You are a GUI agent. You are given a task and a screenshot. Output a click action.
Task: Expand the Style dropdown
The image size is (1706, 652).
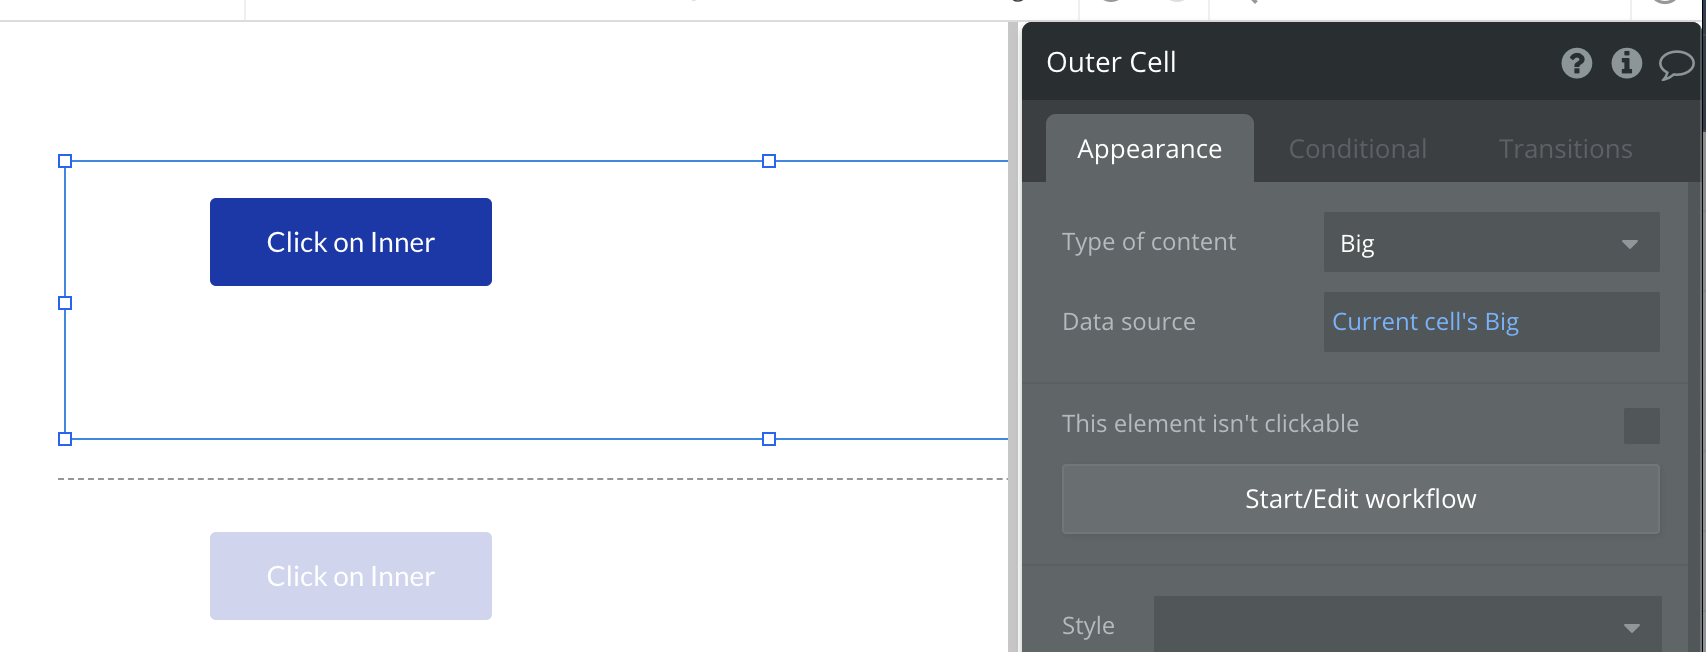click(1407, 627)
